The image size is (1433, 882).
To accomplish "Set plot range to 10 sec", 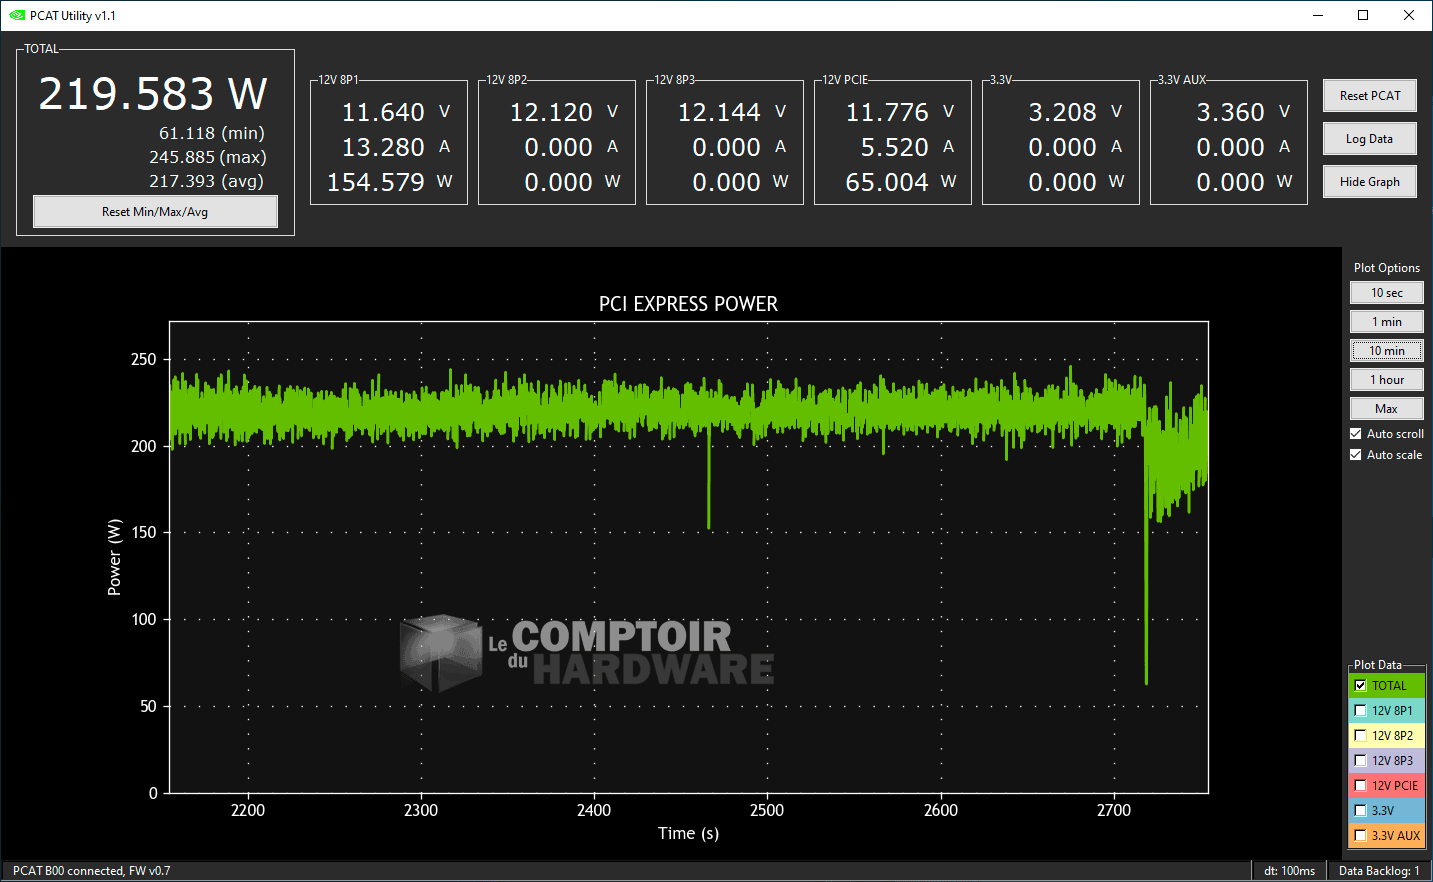I will 1386,293.
